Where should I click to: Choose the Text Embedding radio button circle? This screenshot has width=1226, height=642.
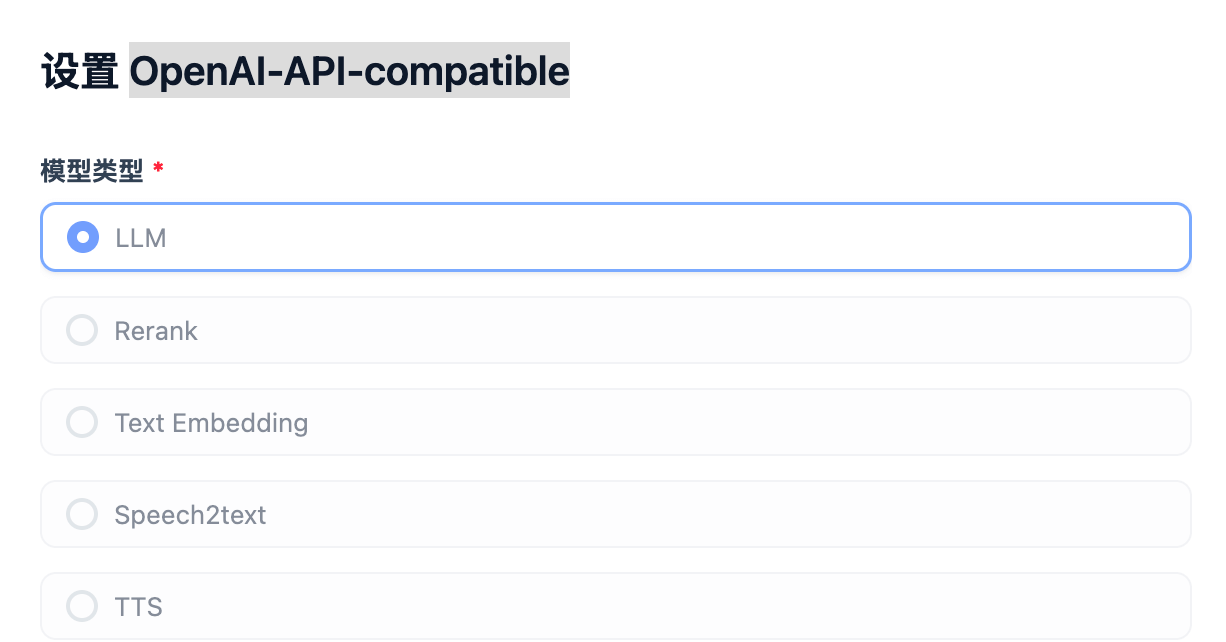tap(82, 422)
